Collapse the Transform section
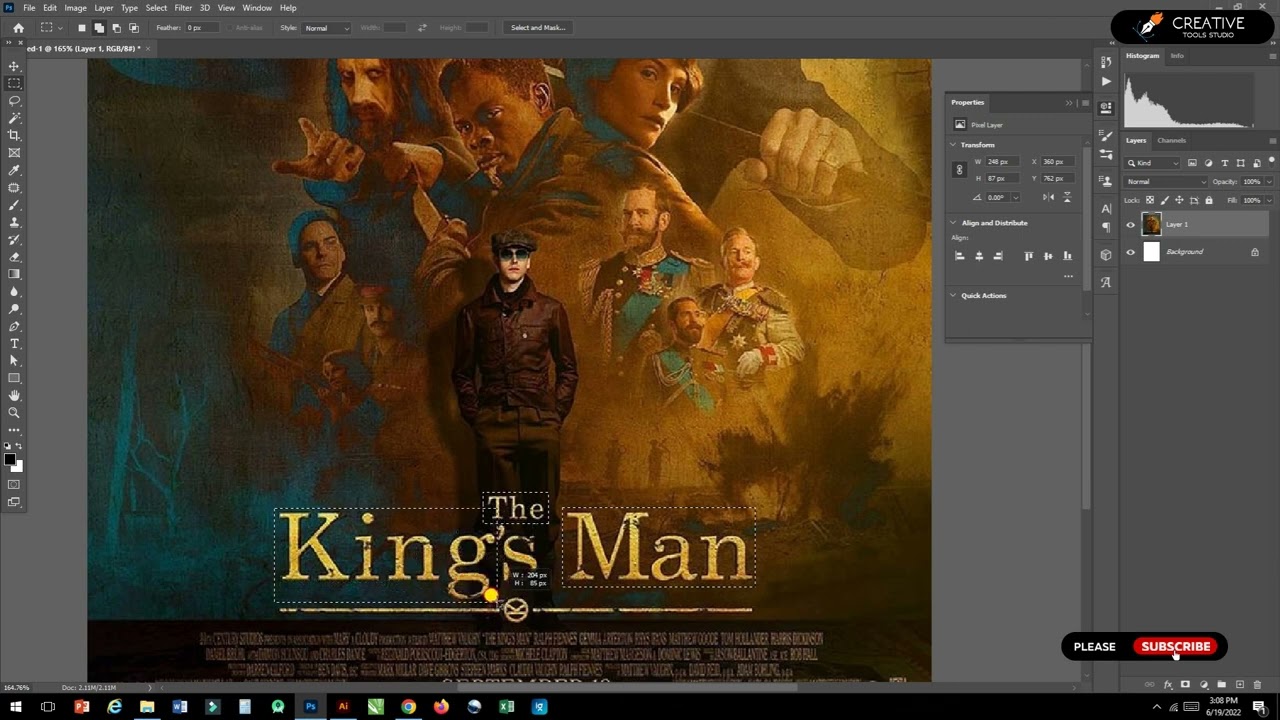Screen dimensions: 1280x720 [953, 145]
